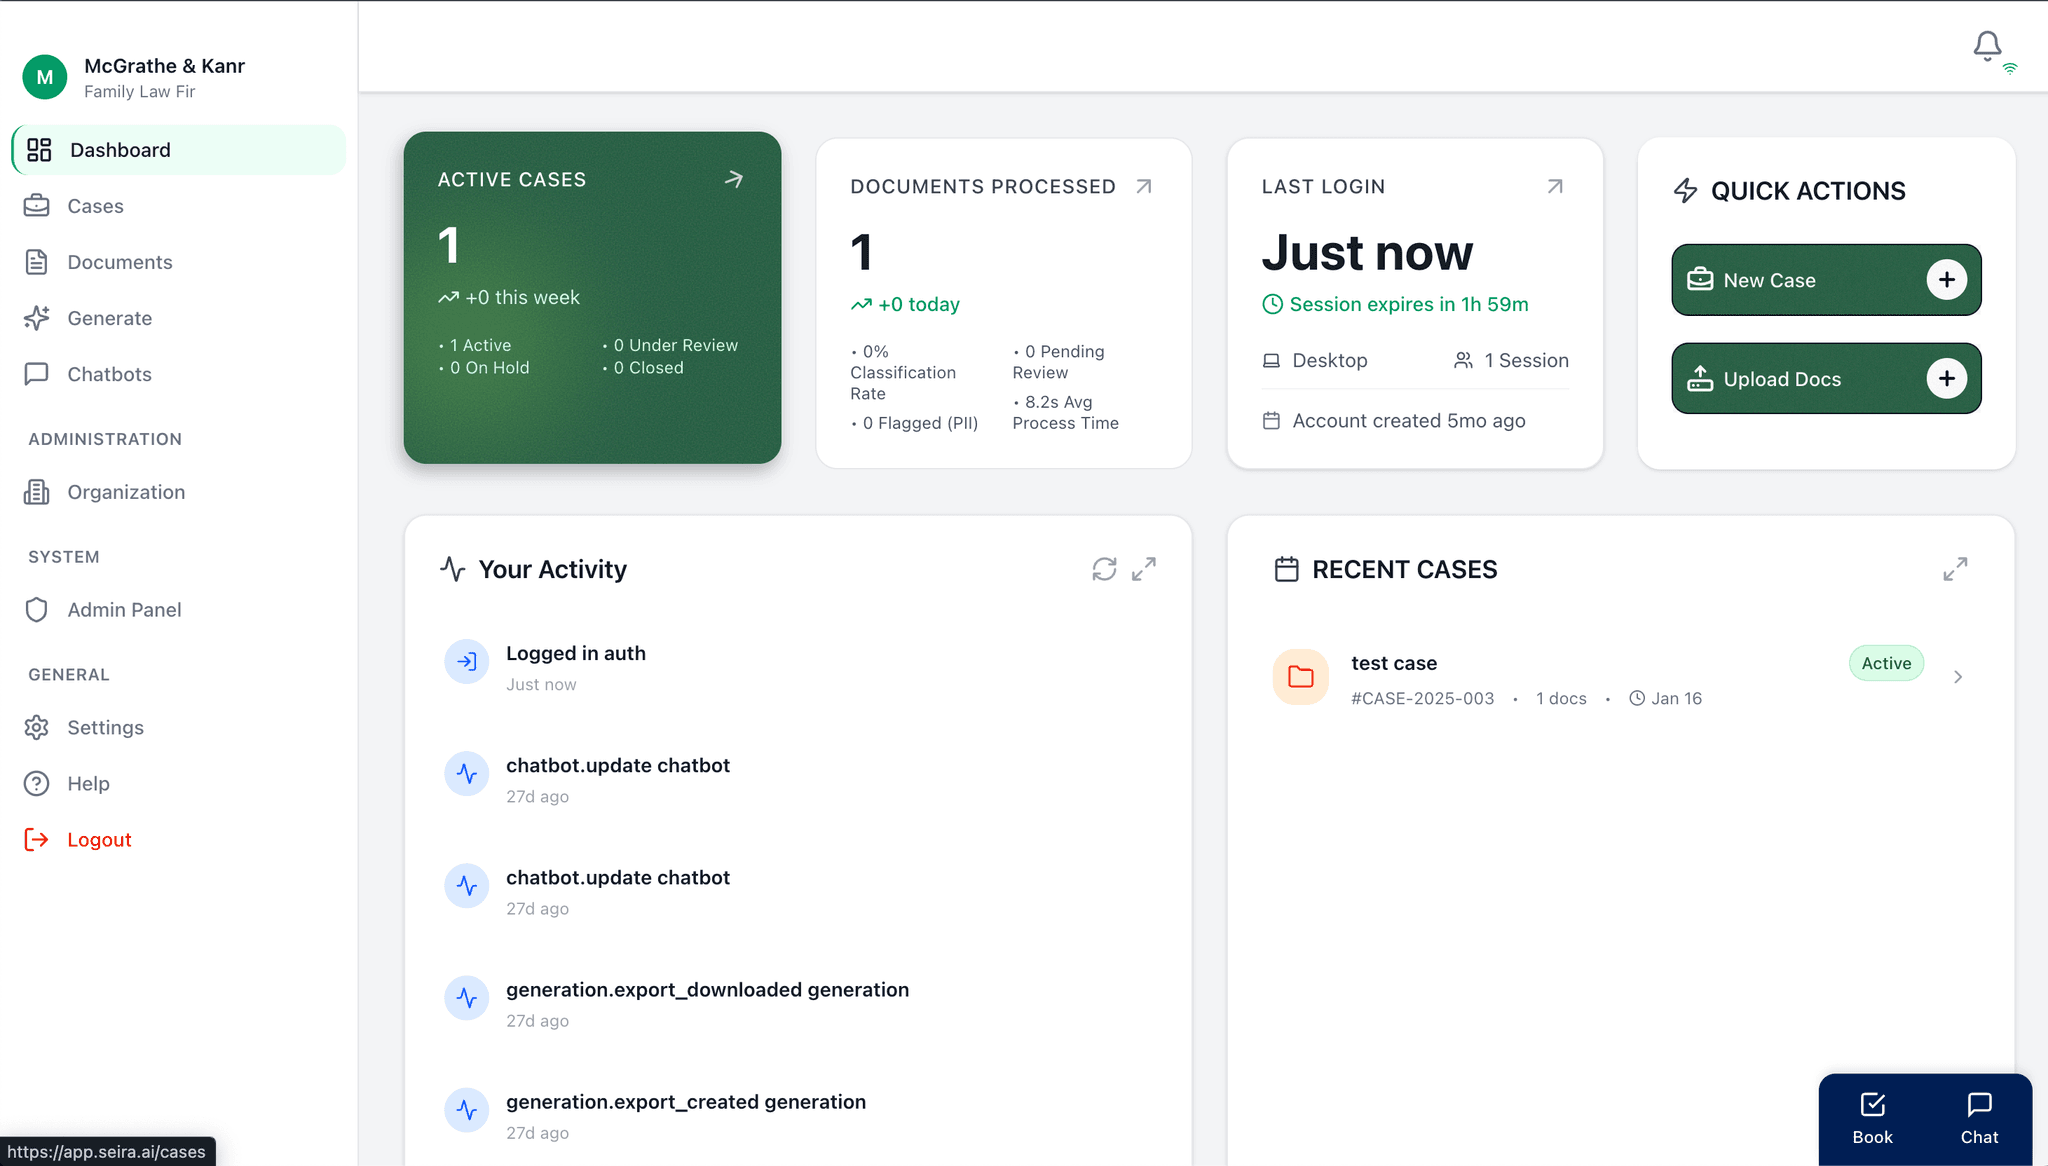This screenshot has height=1166, width=2048.
Task: Go to Cases in sidebar
Action: point(95,206)
